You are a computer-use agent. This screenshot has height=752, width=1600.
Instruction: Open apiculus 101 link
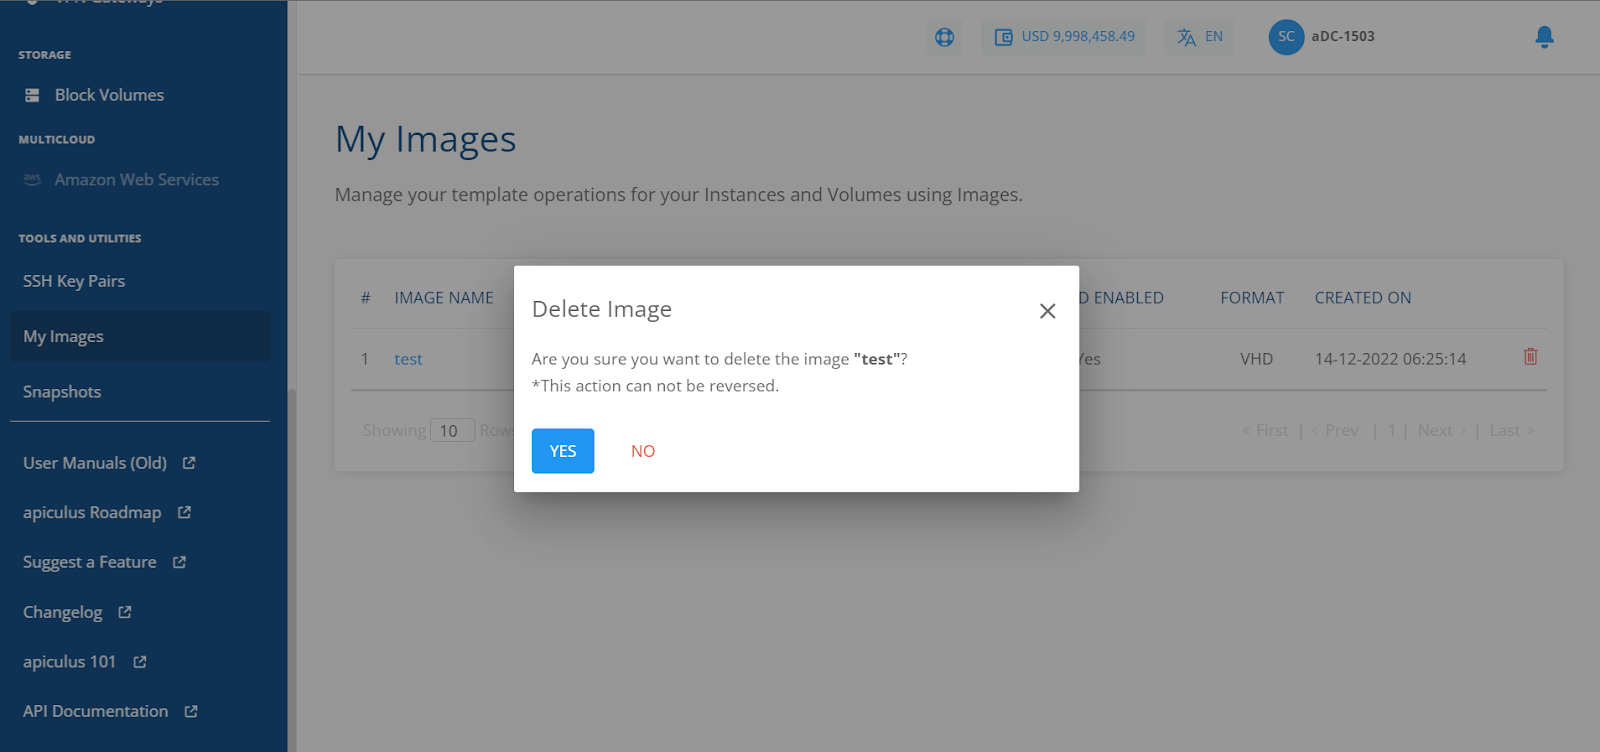70,662
